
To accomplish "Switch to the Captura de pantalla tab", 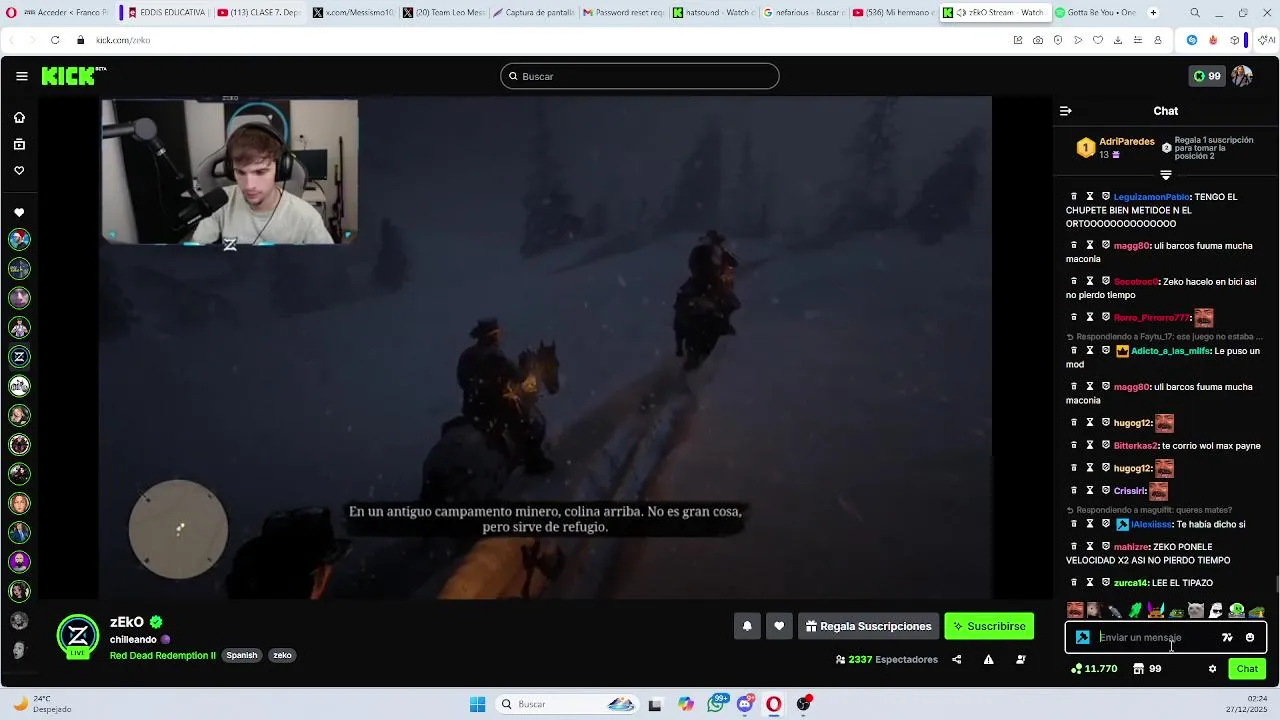I will click(532, 13).
